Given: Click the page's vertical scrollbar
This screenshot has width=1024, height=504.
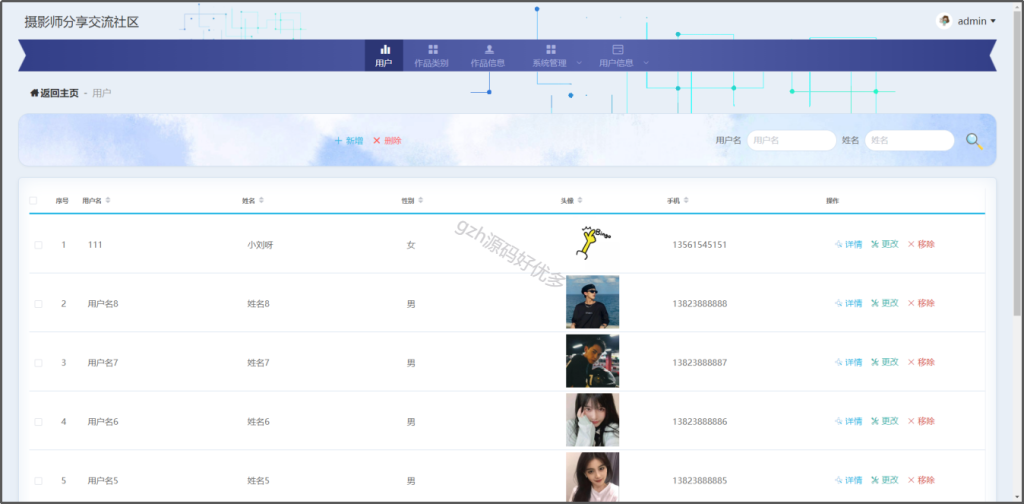Looking at the screenshot, I should [x=1017, y=163].
